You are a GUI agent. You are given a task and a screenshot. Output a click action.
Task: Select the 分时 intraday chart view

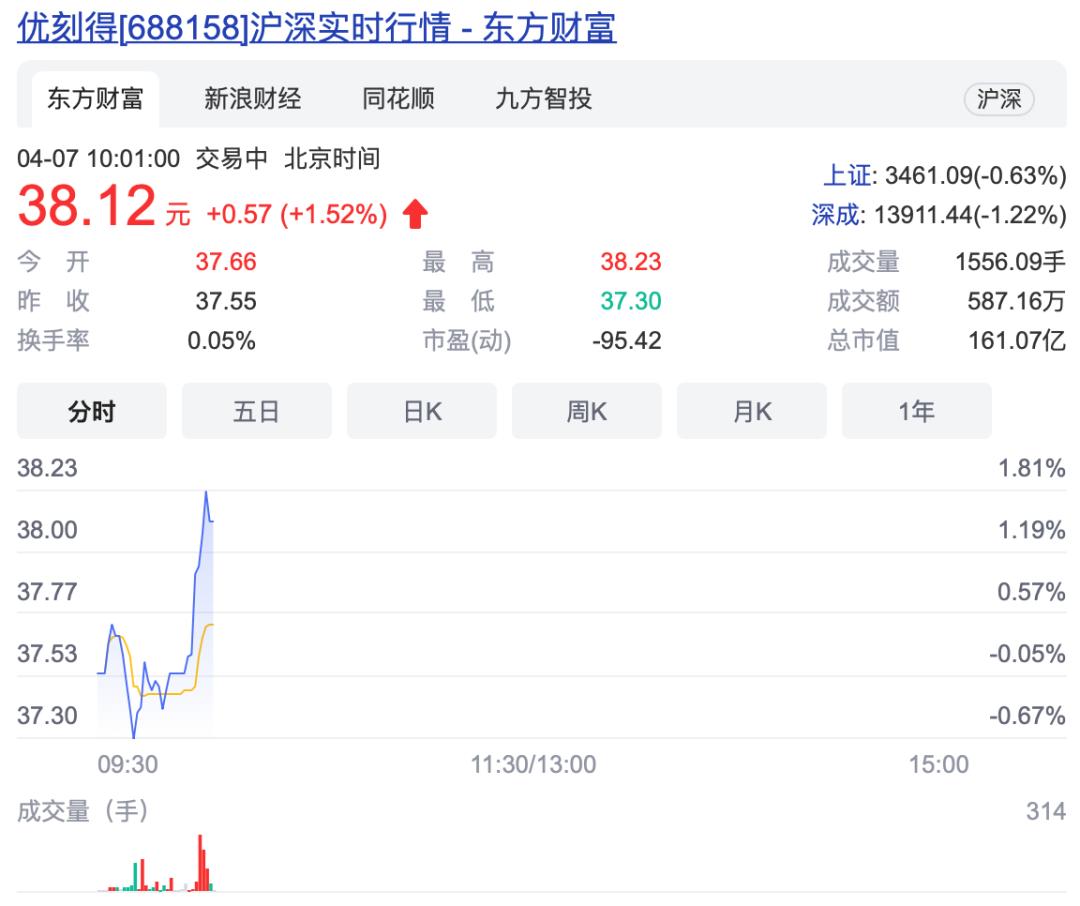click(x=91, y=409)
